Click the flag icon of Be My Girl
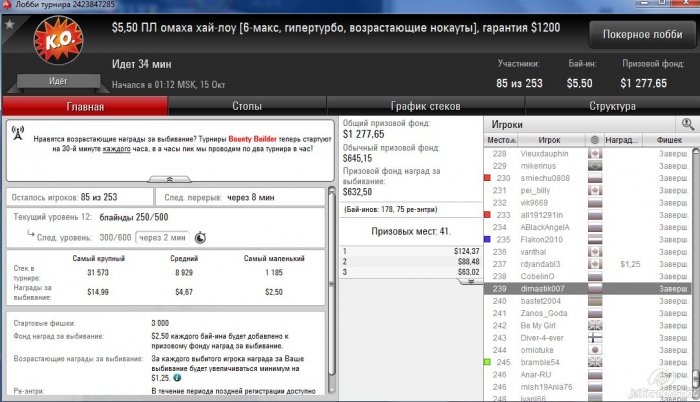This screenshot has width=700, height=402. tap(595, 326)
